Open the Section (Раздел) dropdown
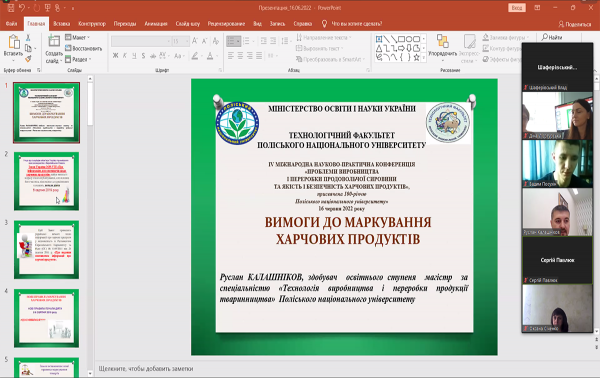 [78, 59]
